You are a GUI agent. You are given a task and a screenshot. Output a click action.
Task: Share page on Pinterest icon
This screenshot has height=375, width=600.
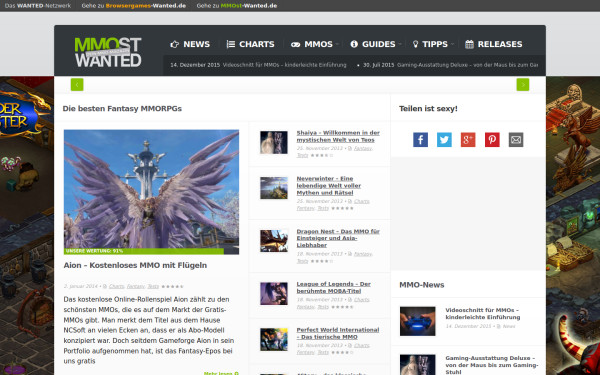pos(492,140)
